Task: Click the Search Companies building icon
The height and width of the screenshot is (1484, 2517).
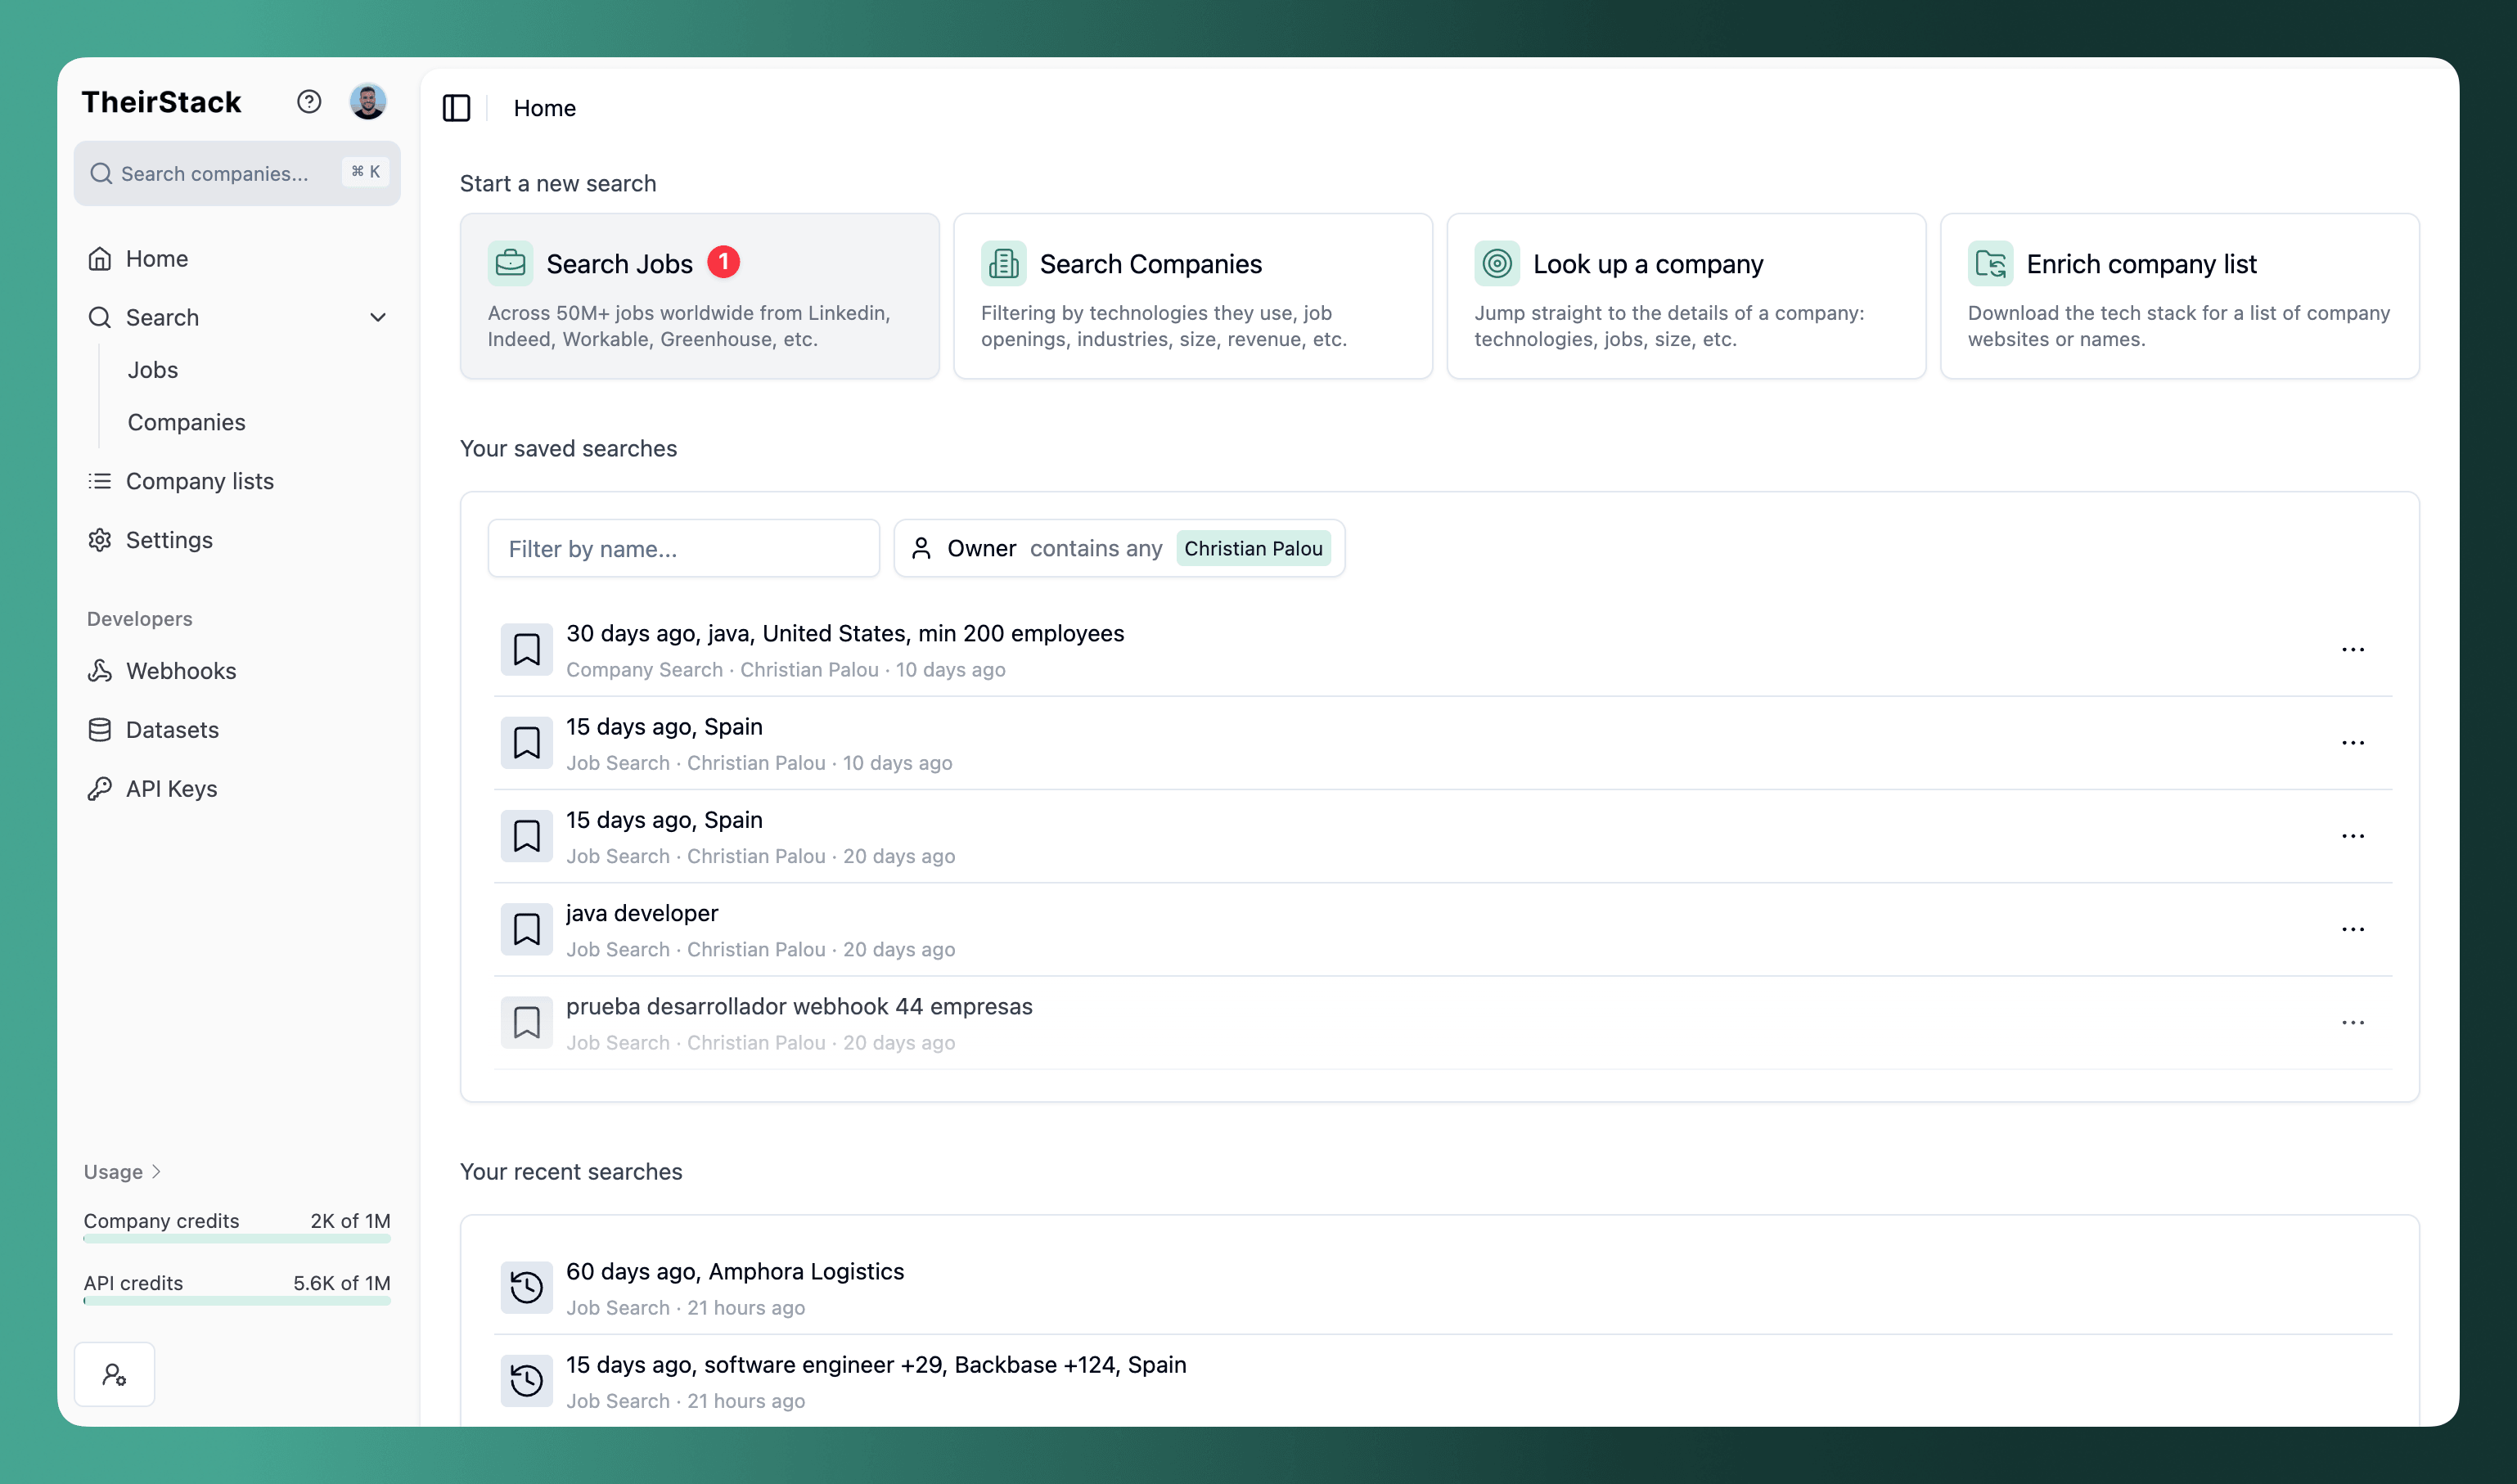Action: pyautogui.click(x=1003, y=264)
